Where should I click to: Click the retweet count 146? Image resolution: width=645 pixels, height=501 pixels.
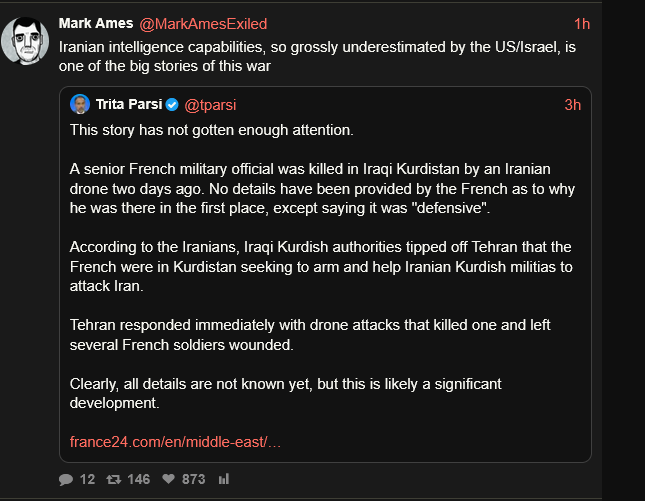pos(138,480)
